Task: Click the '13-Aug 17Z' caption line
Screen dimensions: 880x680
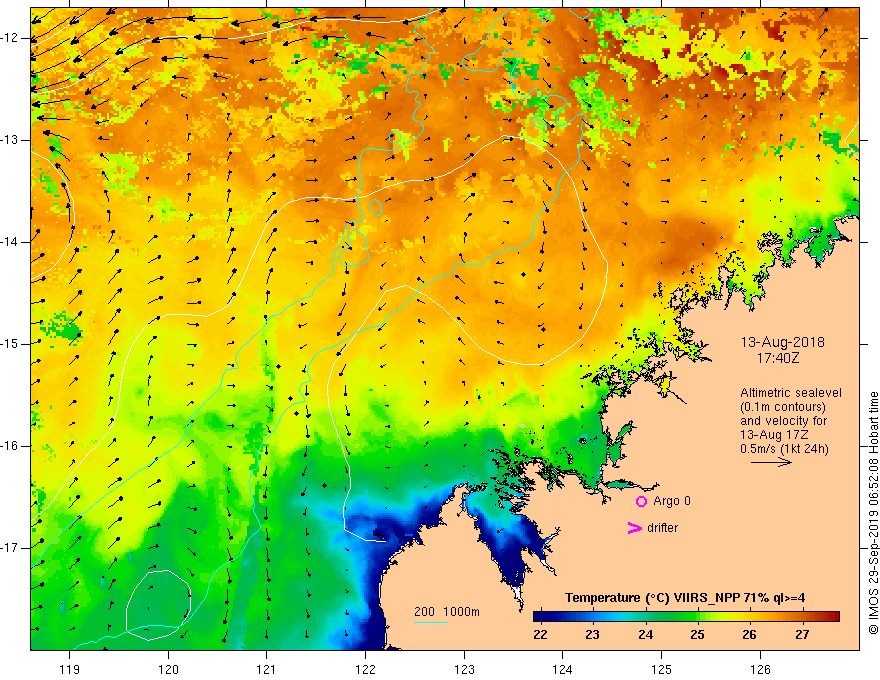Action: [x=776, y=435]
